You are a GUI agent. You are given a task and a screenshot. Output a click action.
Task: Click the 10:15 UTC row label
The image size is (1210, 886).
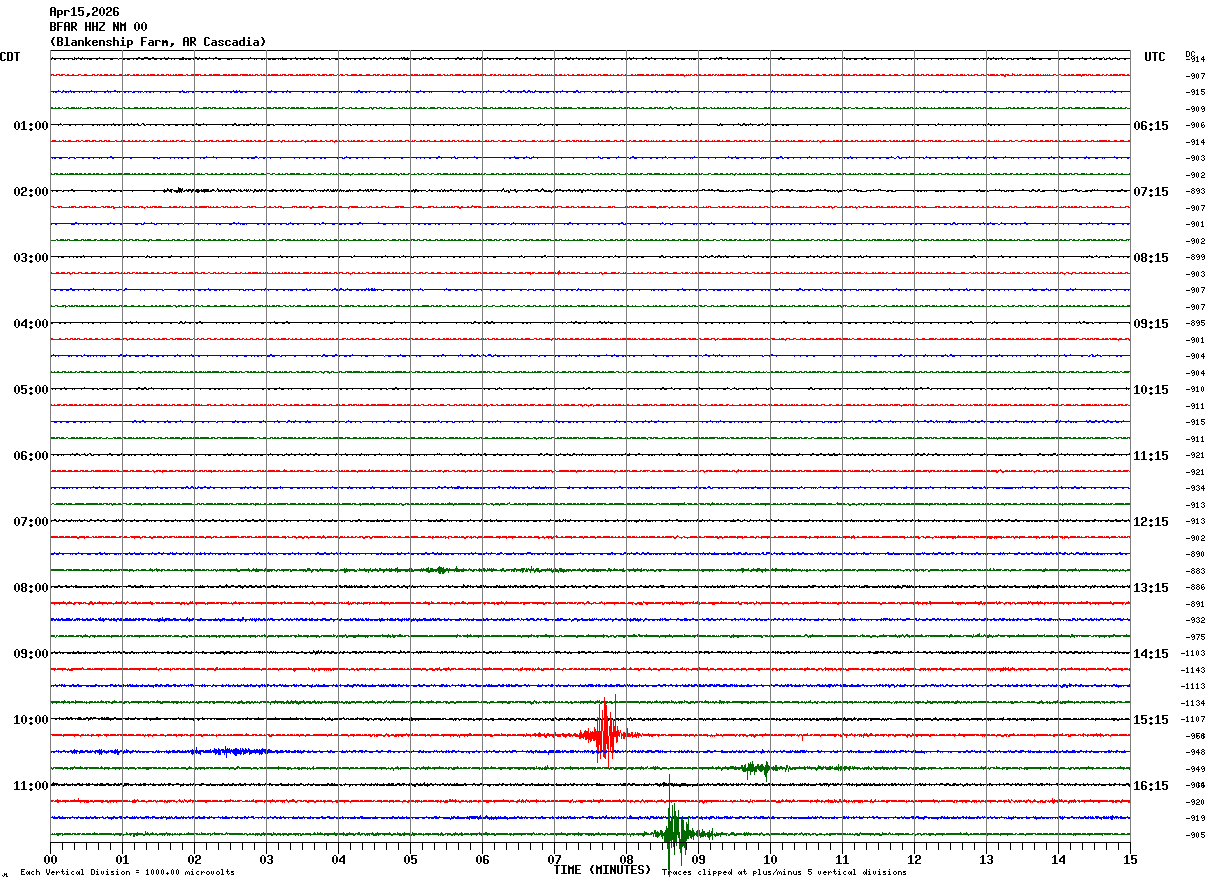point(1151,390)
